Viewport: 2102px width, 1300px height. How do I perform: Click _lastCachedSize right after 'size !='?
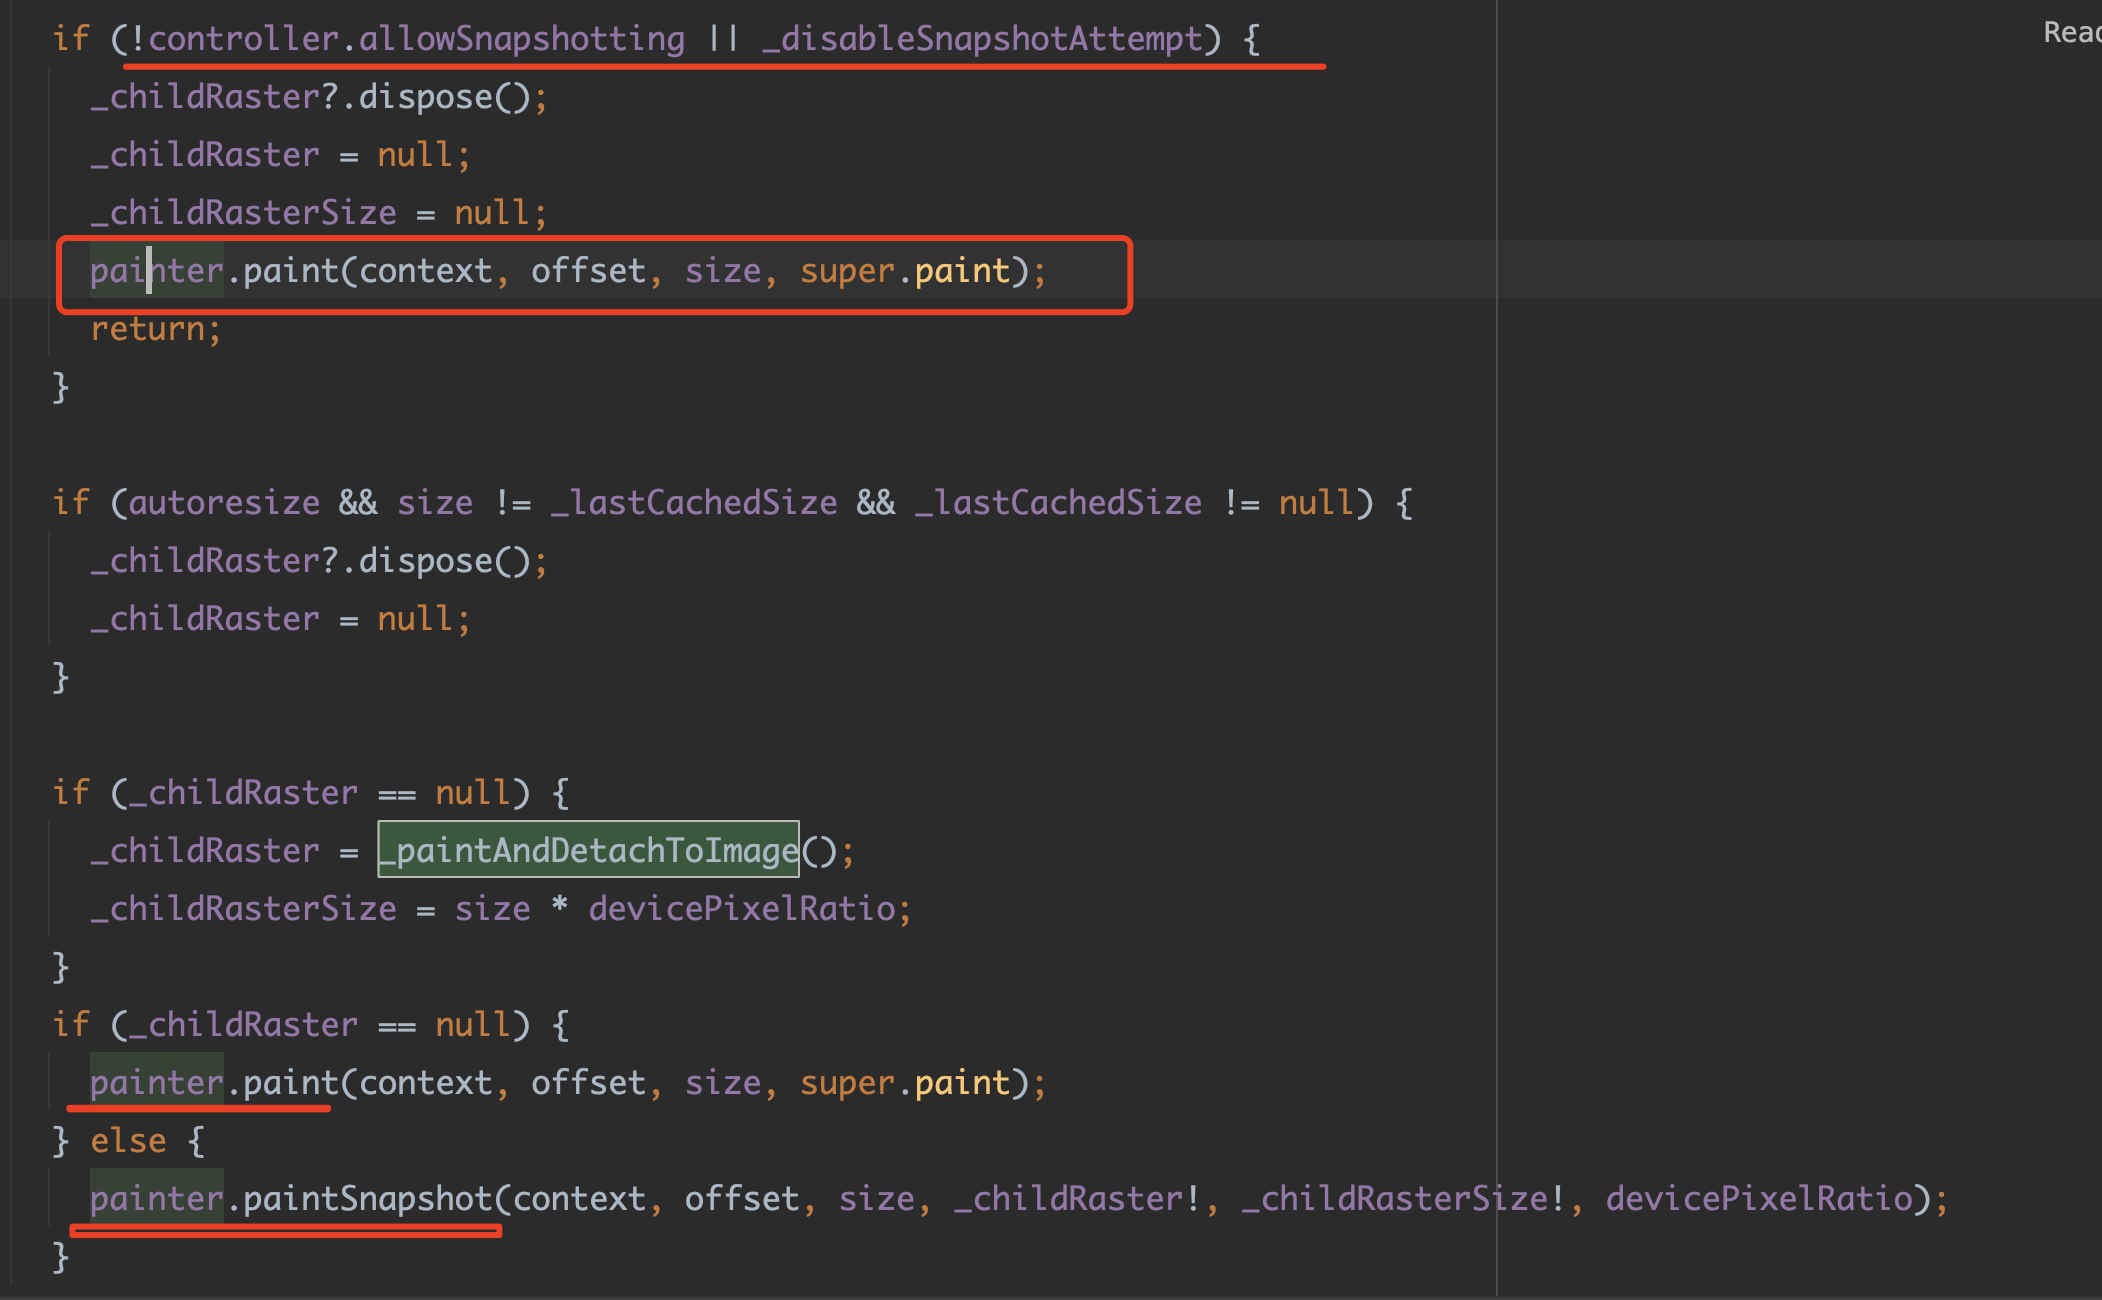[694, 503]
